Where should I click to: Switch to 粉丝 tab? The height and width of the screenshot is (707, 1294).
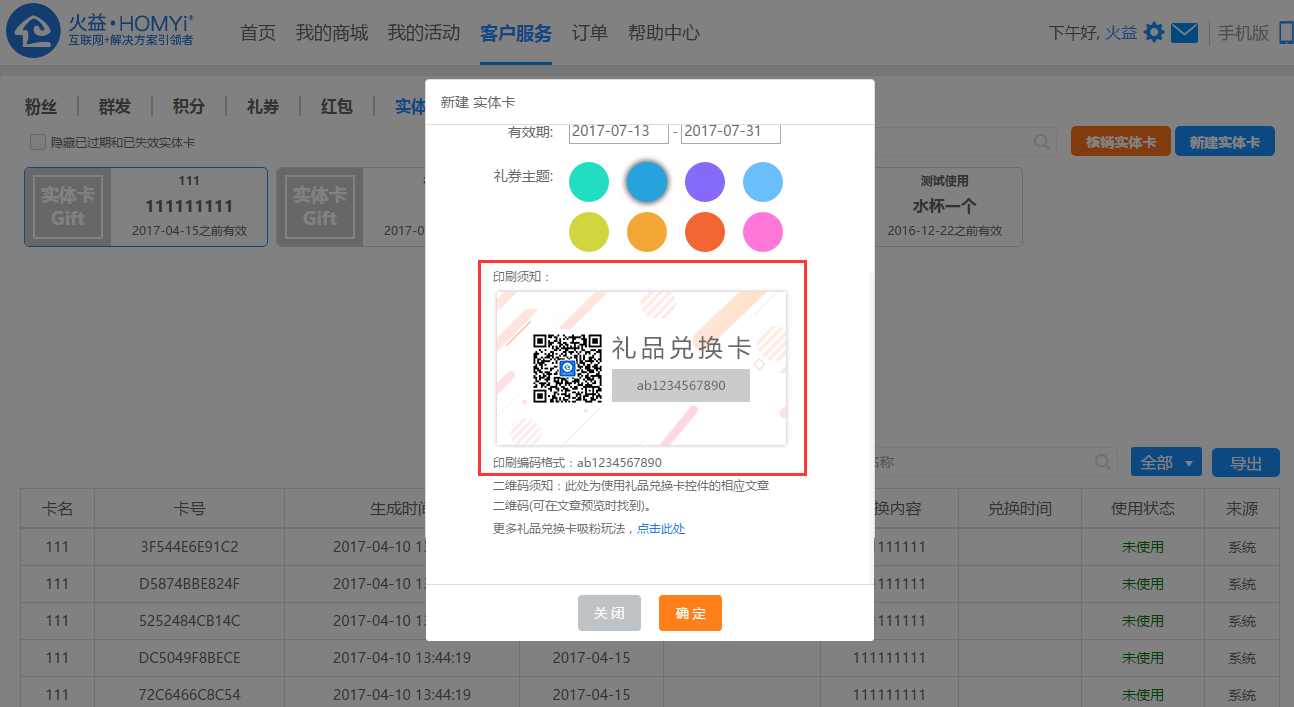point(41,107)
